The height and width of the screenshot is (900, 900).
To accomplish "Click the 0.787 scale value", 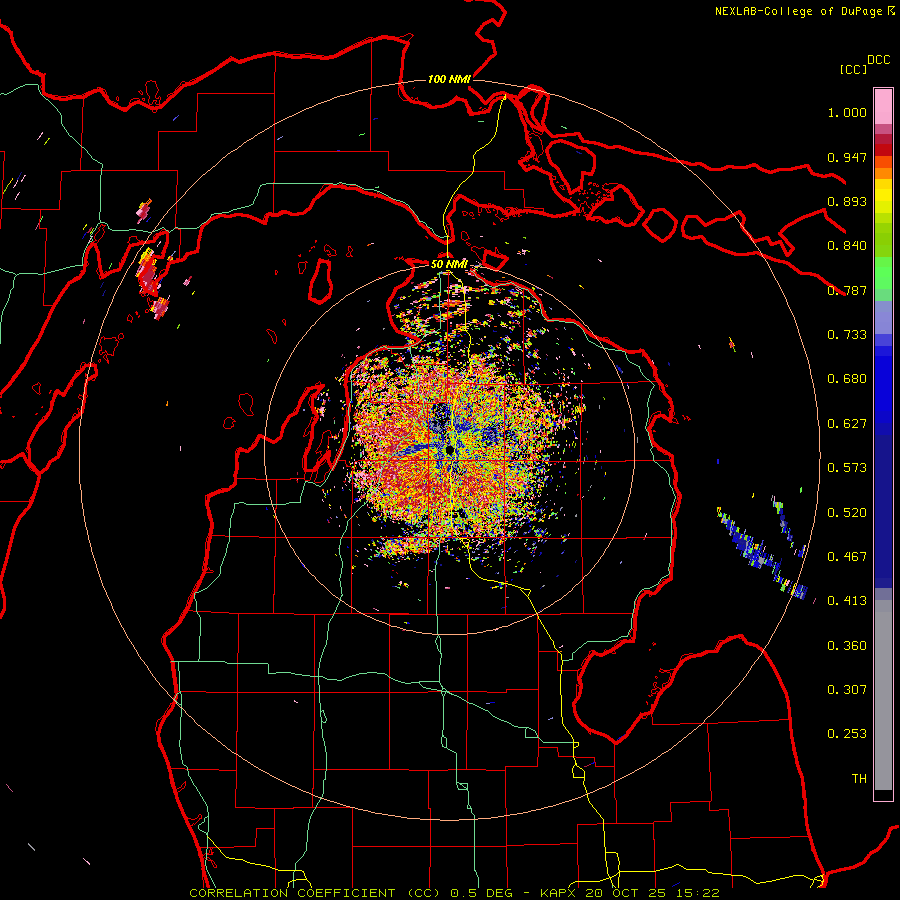I will point(847,290).
